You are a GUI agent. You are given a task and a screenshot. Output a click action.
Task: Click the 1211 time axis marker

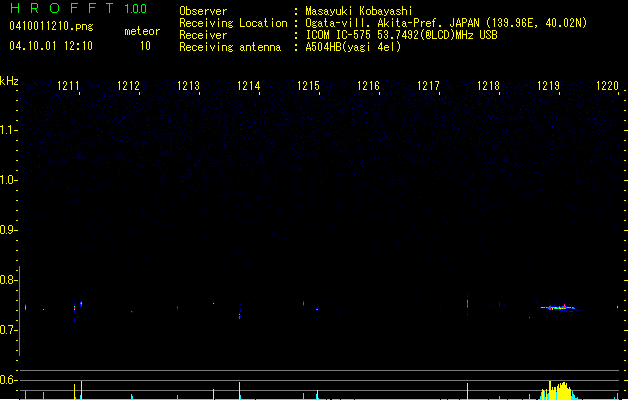68,86
